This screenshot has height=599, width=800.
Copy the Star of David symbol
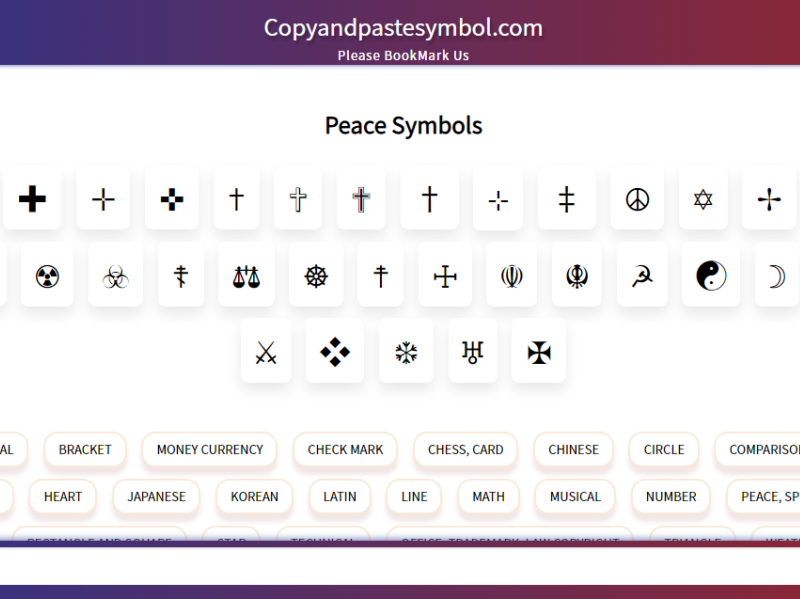[x=703, y=197]
